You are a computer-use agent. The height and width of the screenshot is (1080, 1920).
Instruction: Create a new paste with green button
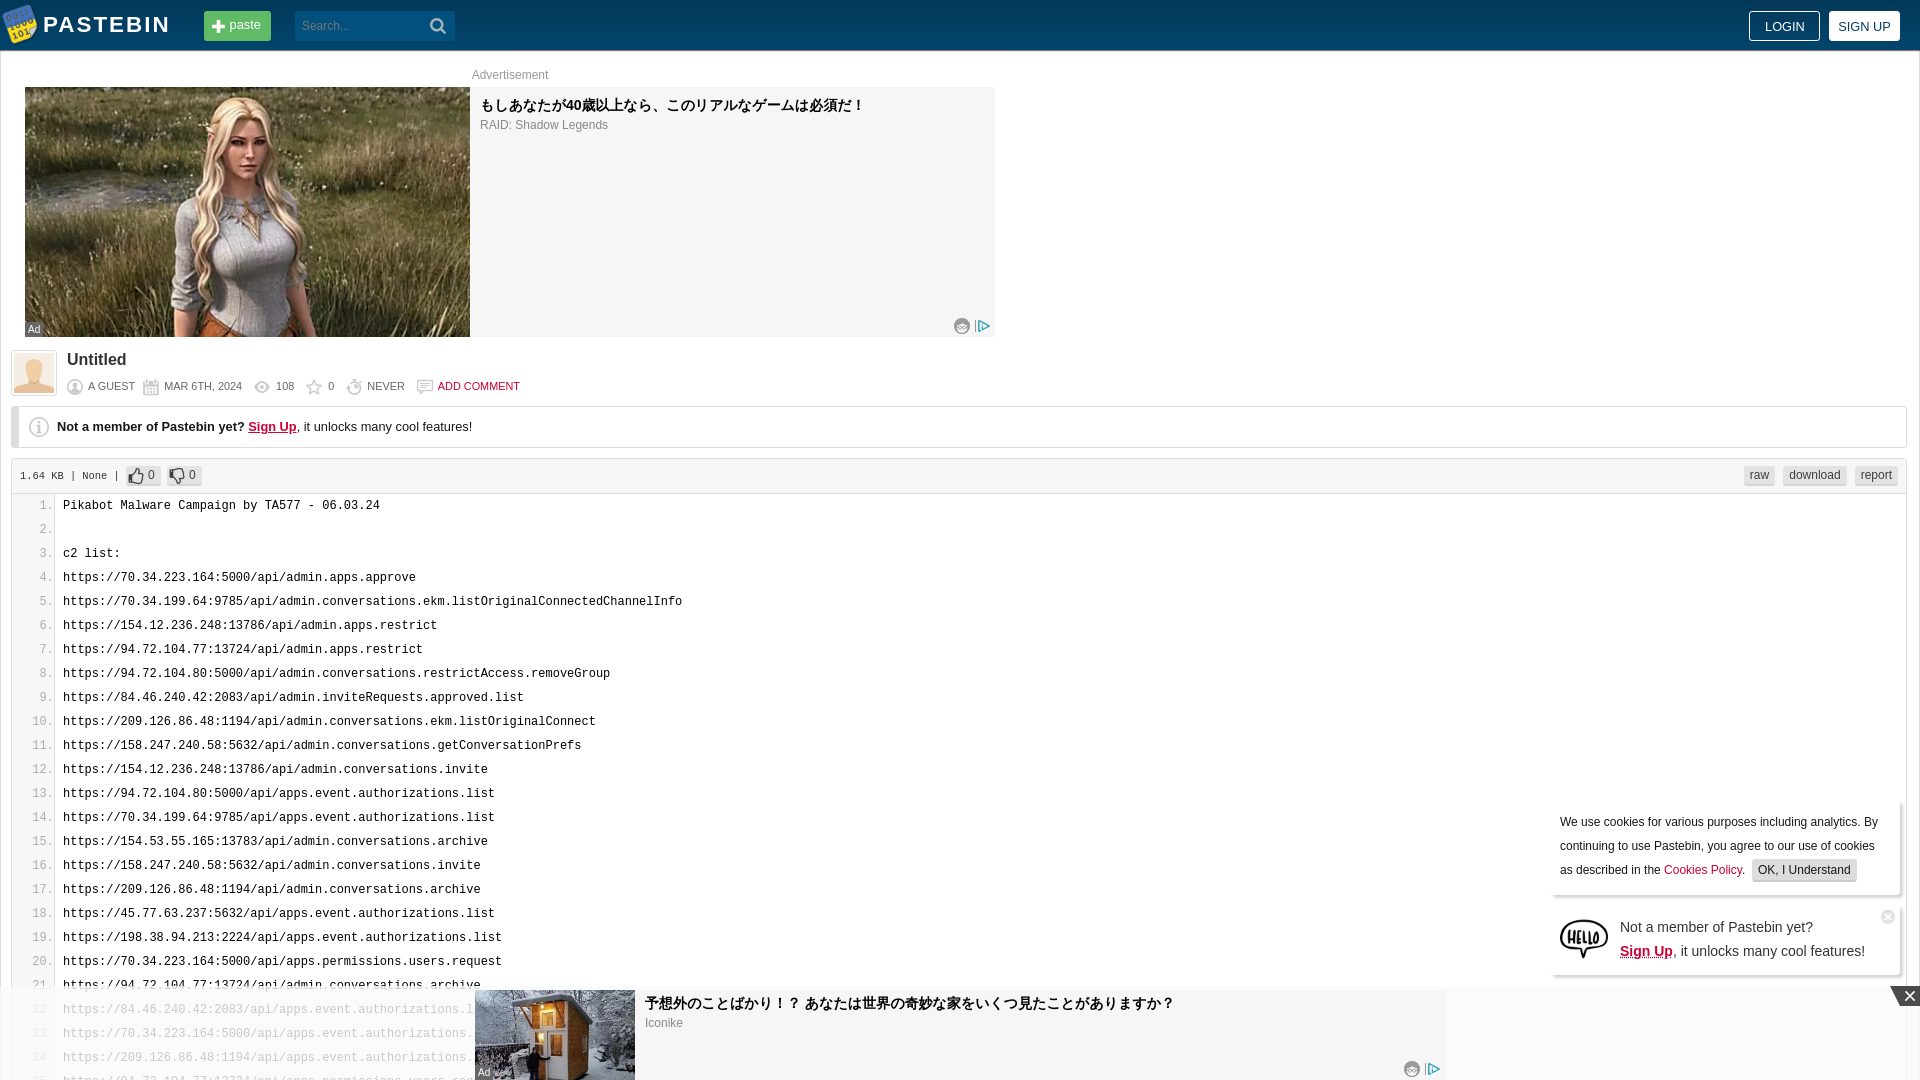[x=237, y=26]
